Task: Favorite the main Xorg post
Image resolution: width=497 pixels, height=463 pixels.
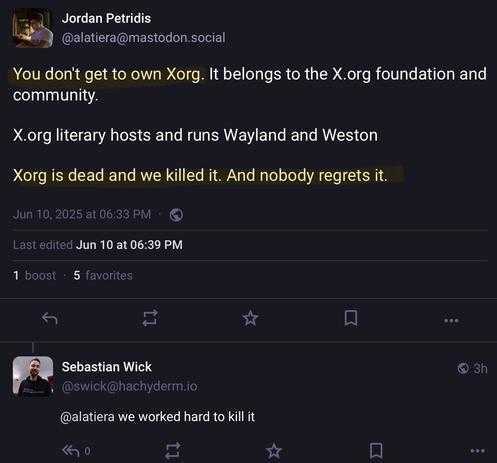Action: [250, 318]
